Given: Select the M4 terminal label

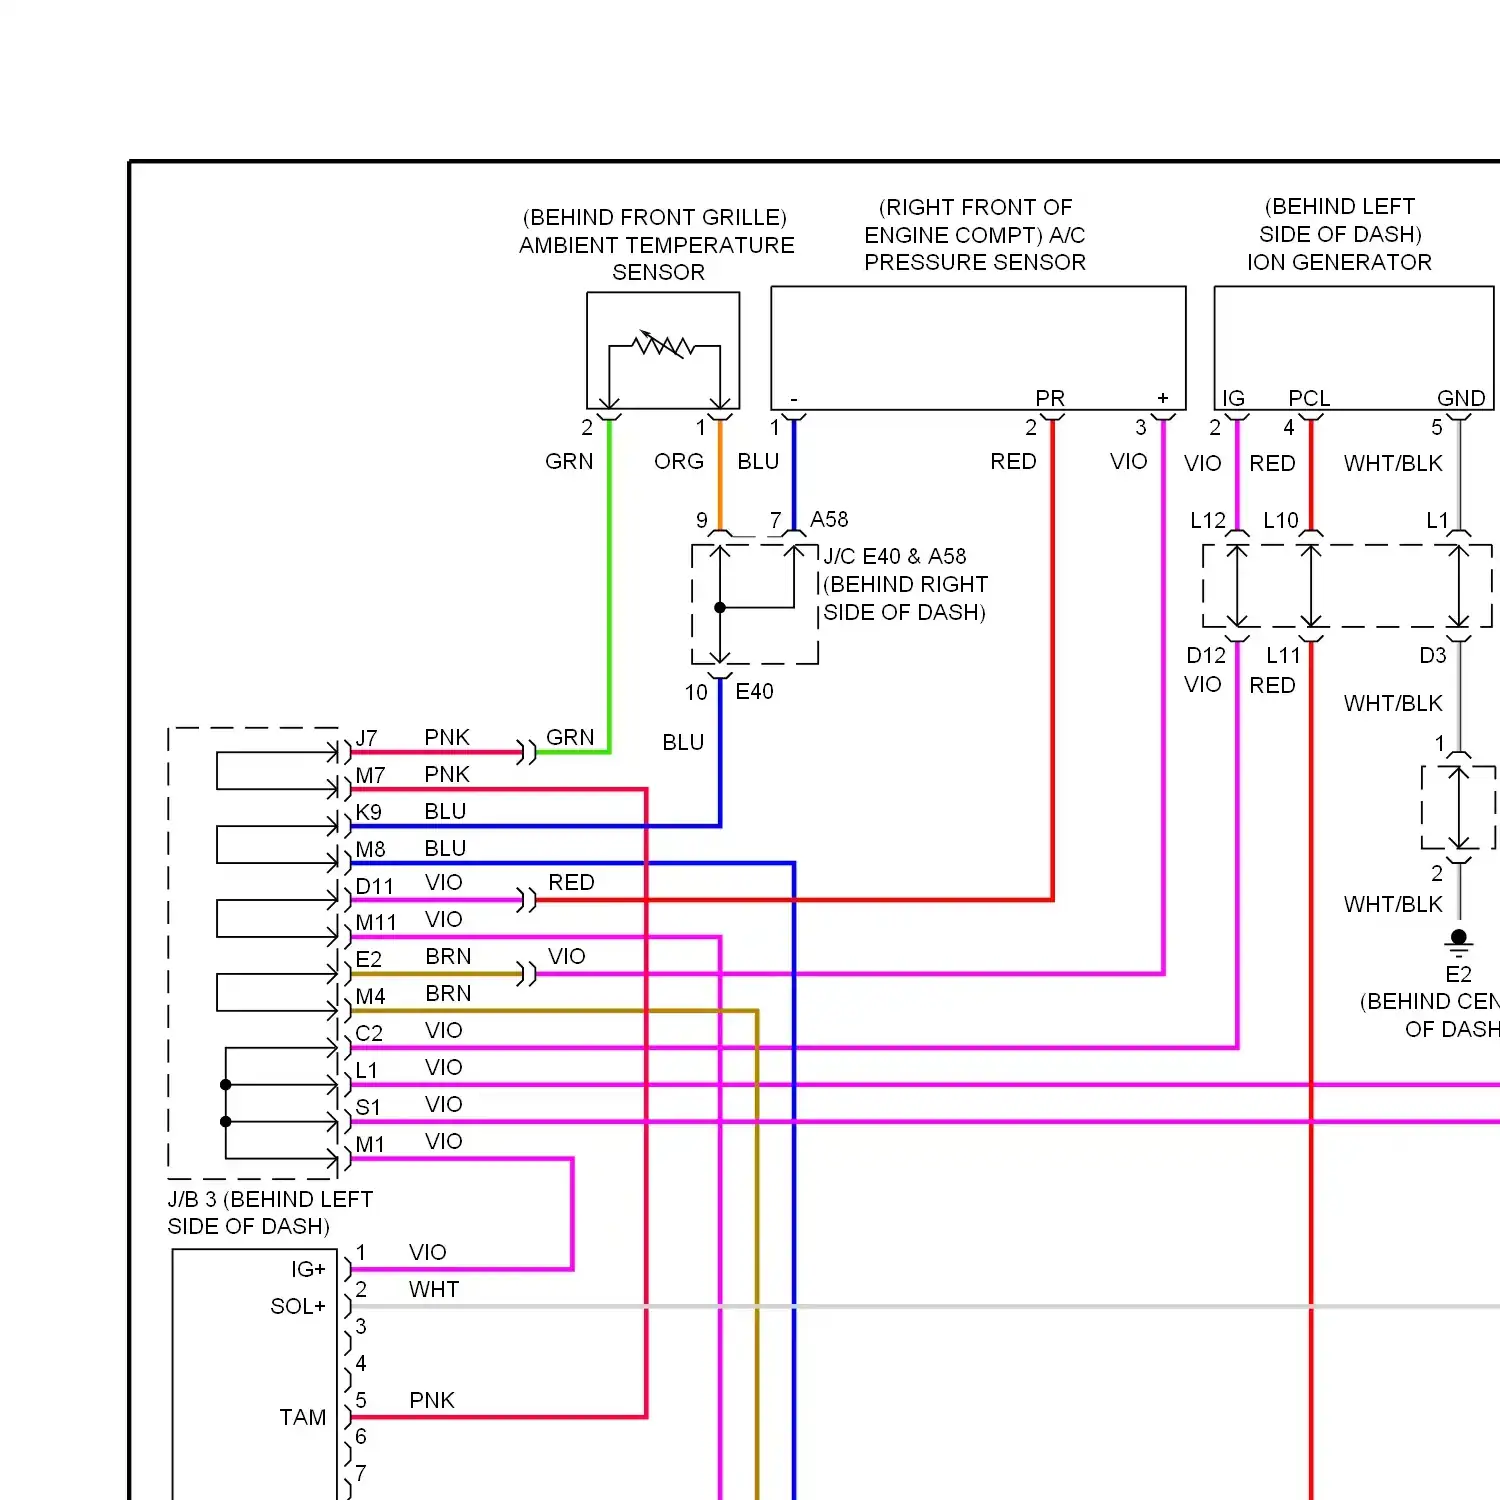Looking at the screenshot, I should coord(370,996).
